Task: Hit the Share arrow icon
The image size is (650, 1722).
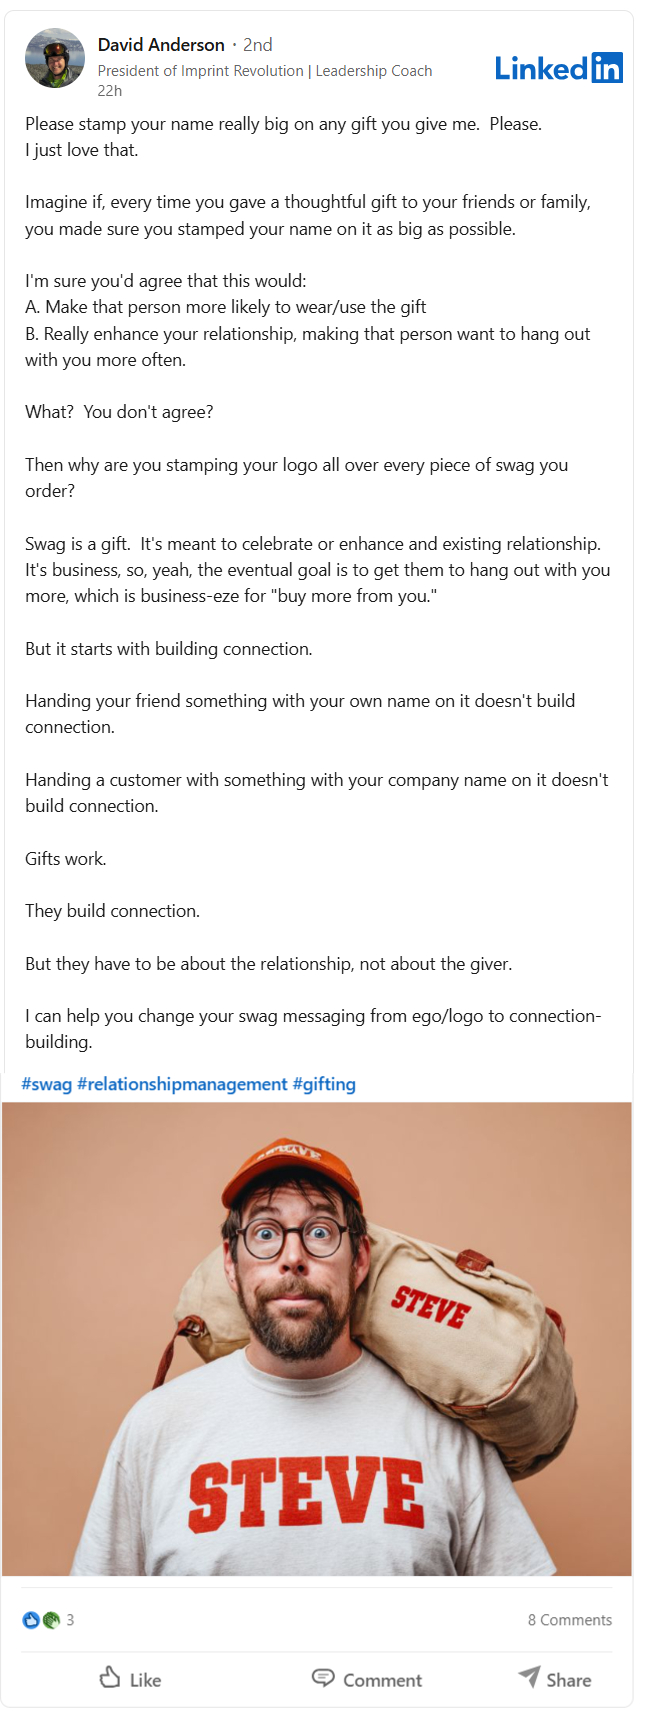Action: (529, 1677)
